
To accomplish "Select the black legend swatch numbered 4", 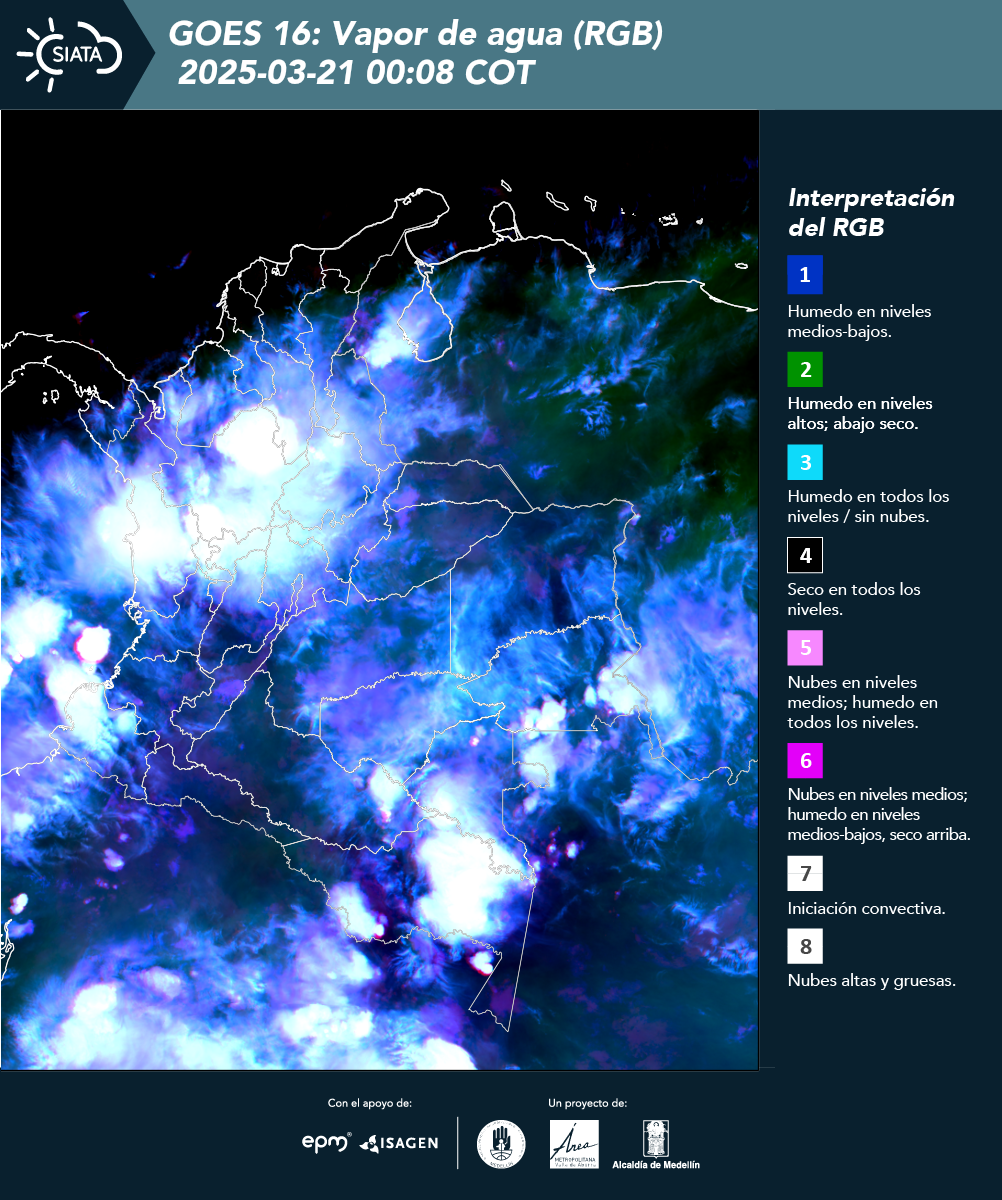I will [x=805, y=554].
